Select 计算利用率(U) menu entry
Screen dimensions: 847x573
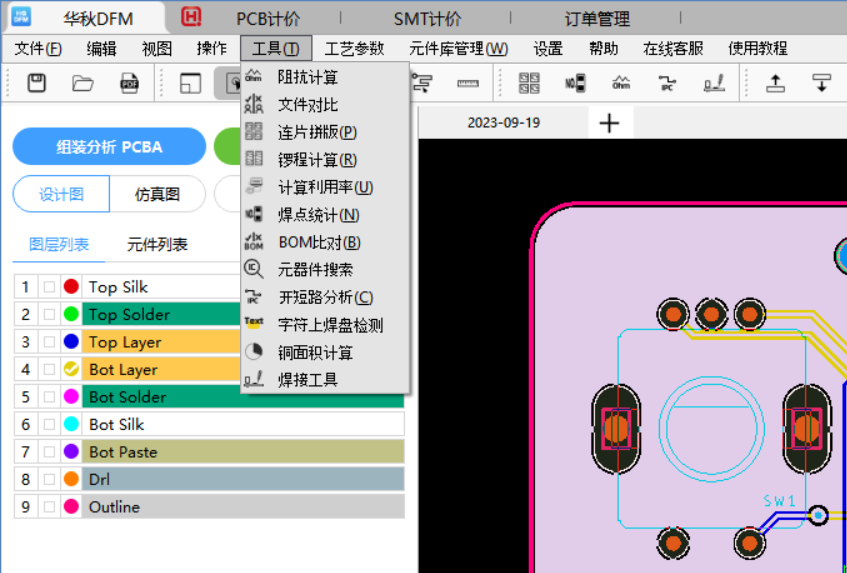point(325,187)
